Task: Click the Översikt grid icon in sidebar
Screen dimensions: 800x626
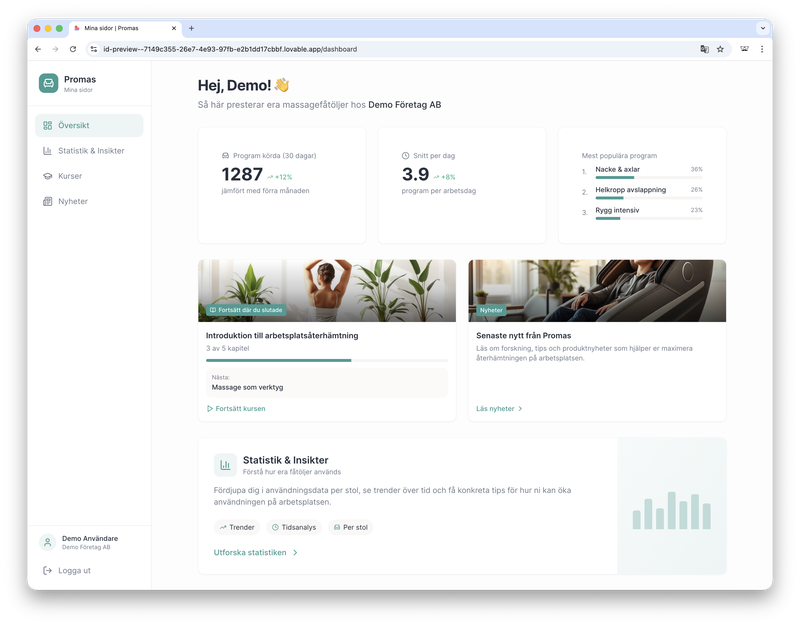Action: pyautogui.click(x=48, y=126)
